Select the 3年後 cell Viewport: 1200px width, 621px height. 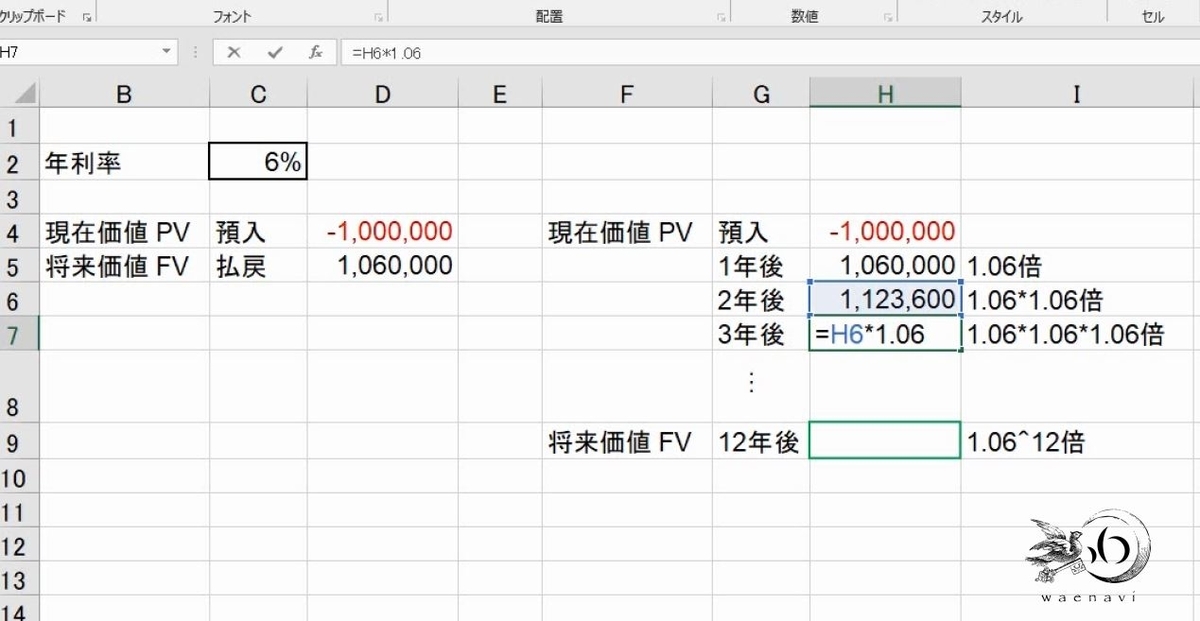coord(762,334)
